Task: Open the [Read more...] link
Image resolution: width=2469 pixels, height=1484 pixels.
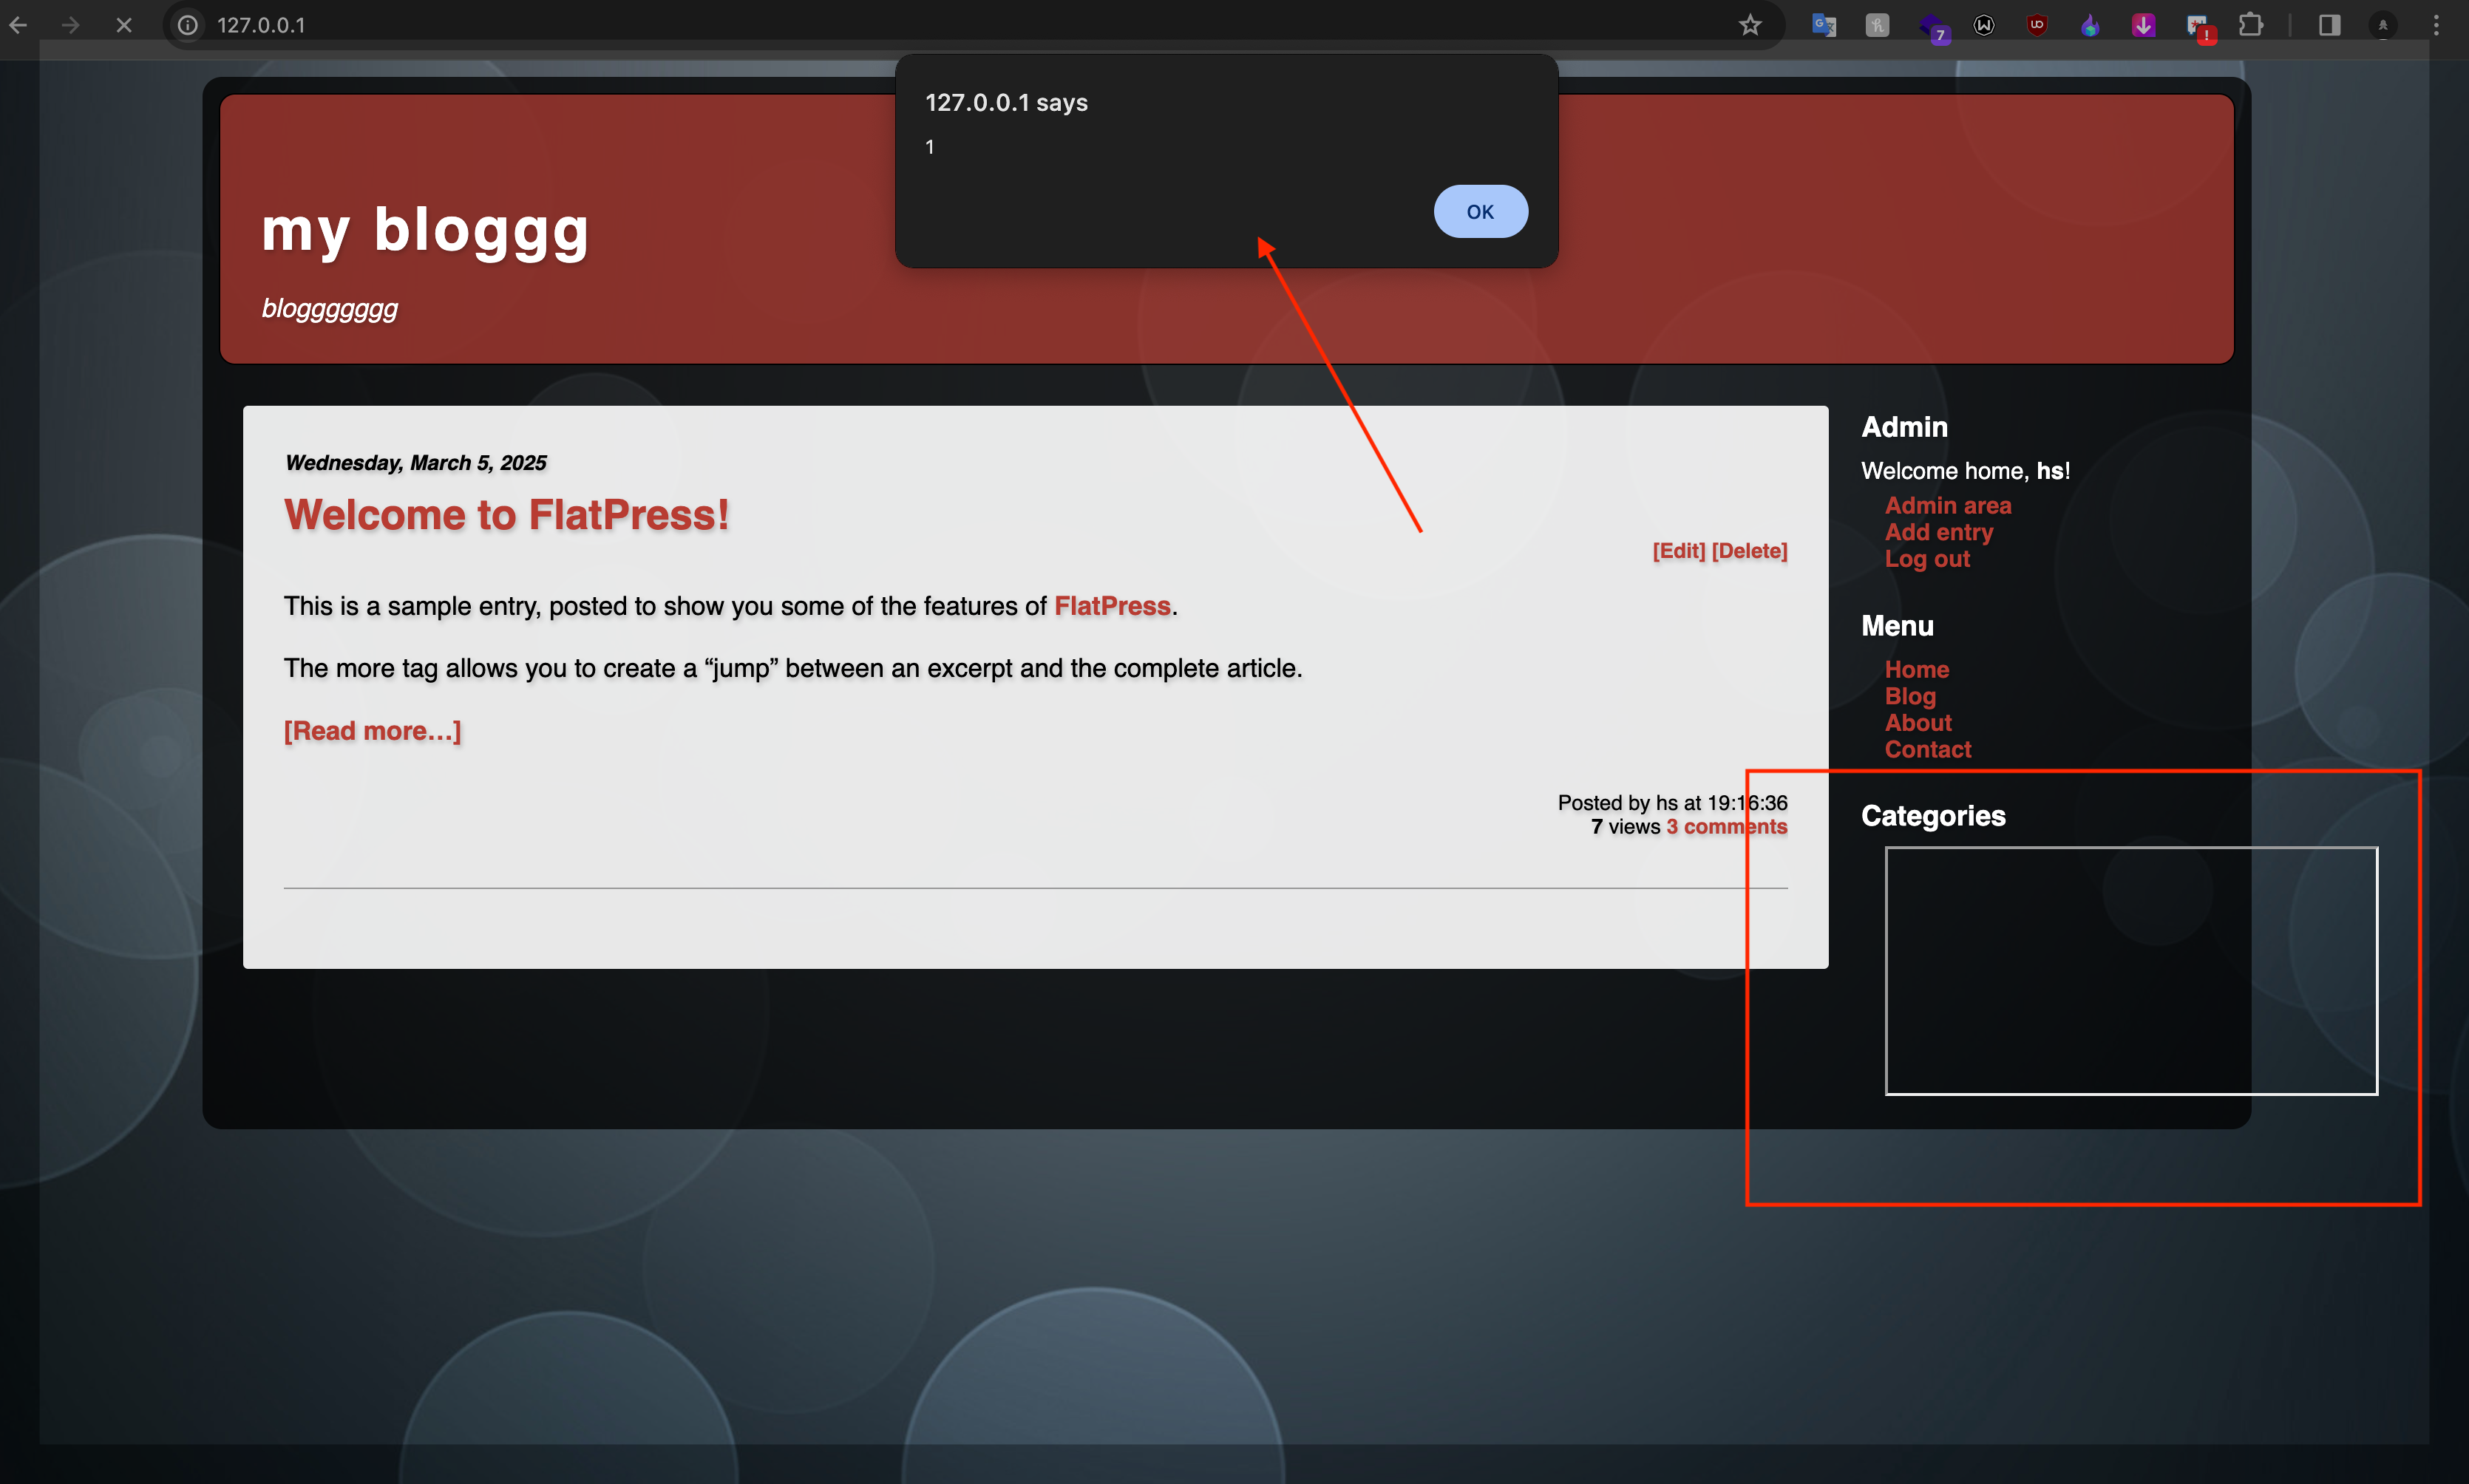Action: pos(372,731)
